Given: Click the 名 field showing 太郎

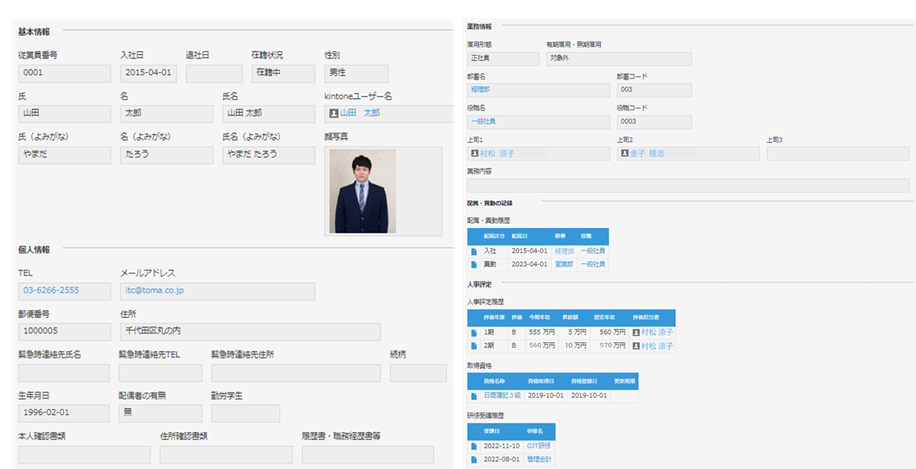Looking at the screenshot, I should [x=166, y=114].
